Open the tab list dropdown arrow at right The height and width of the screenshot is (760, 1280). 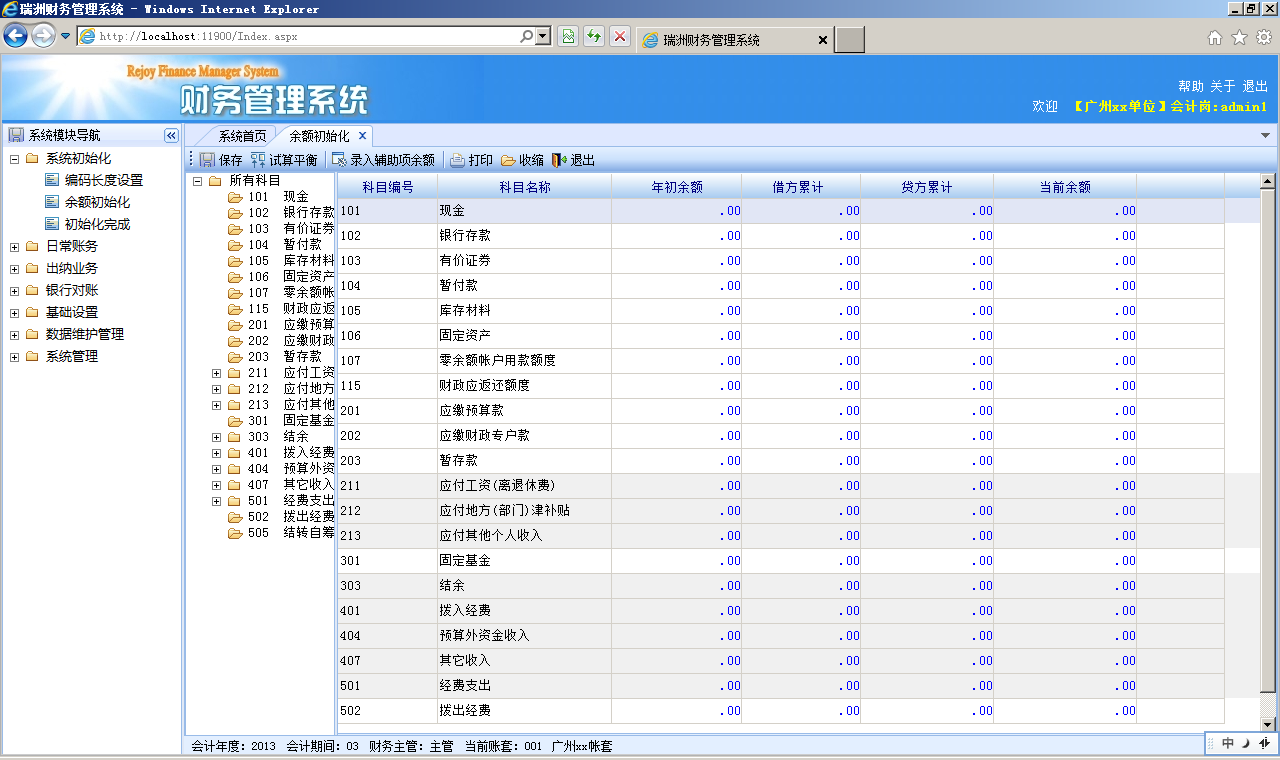point(1266,135)
